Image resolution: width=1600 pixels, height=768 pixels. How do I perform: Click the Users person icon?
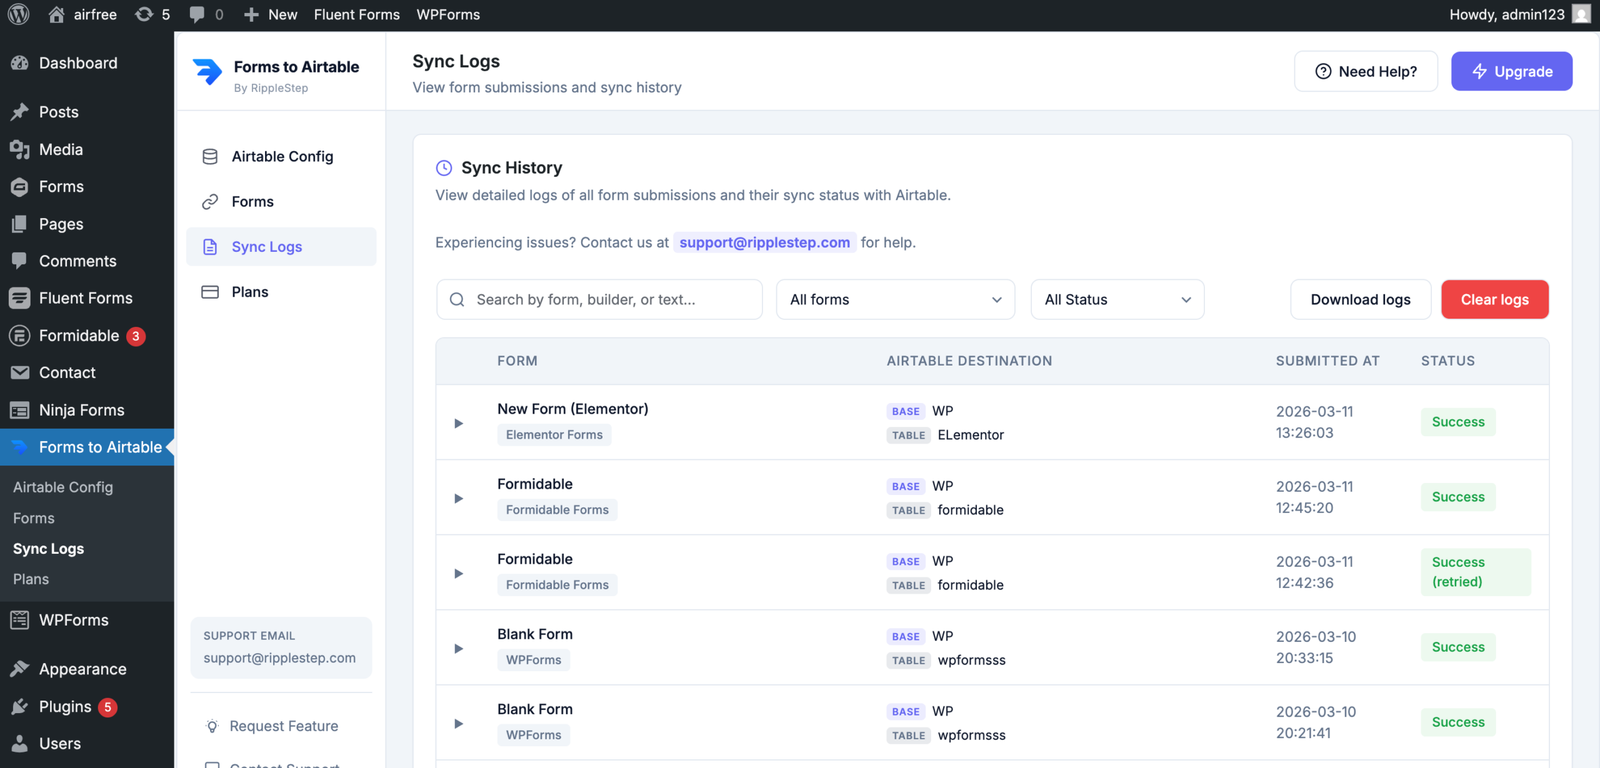click(19, 744)
